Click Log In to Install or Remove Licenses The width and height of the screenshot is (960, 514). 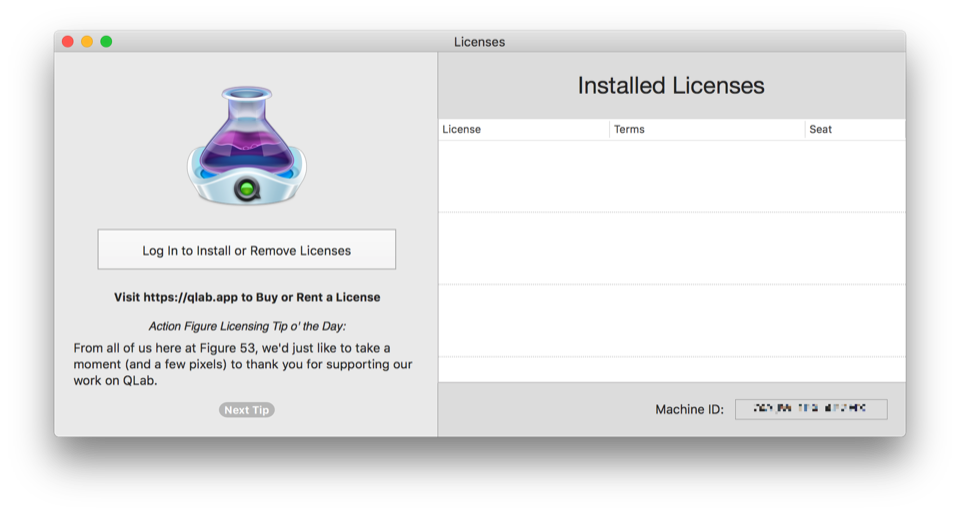(x=246, y=250)
